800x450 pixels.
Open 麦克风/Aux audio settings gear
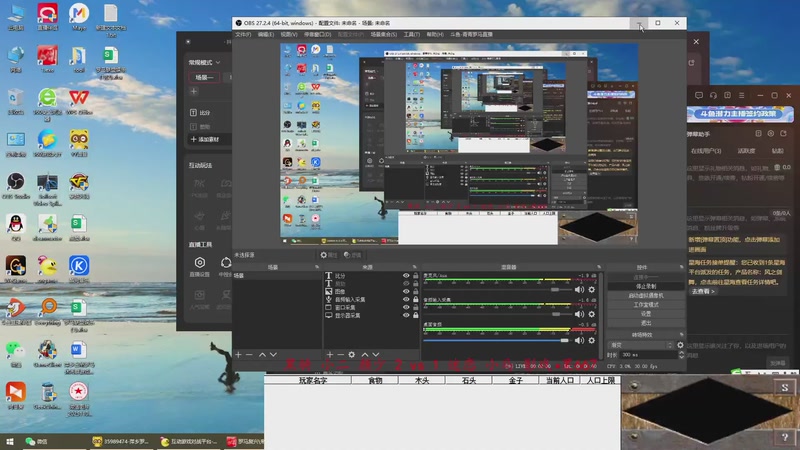592,289
